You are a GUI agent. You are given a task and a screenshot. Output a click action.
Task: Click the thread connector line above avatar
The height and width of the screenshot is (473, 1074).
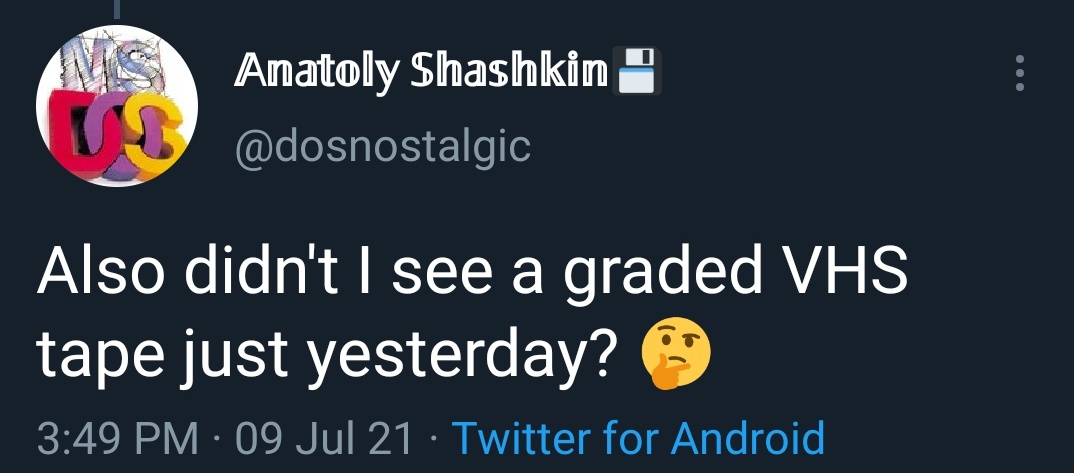117,9
